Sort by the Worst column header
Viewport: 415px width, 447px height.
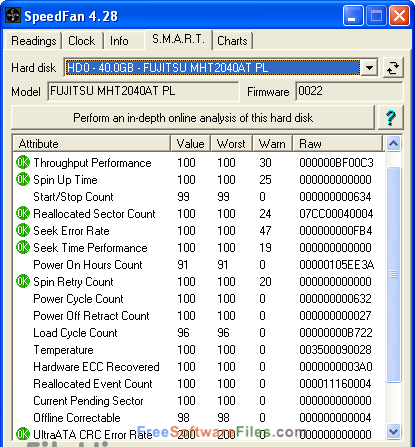tap(231, 144)
